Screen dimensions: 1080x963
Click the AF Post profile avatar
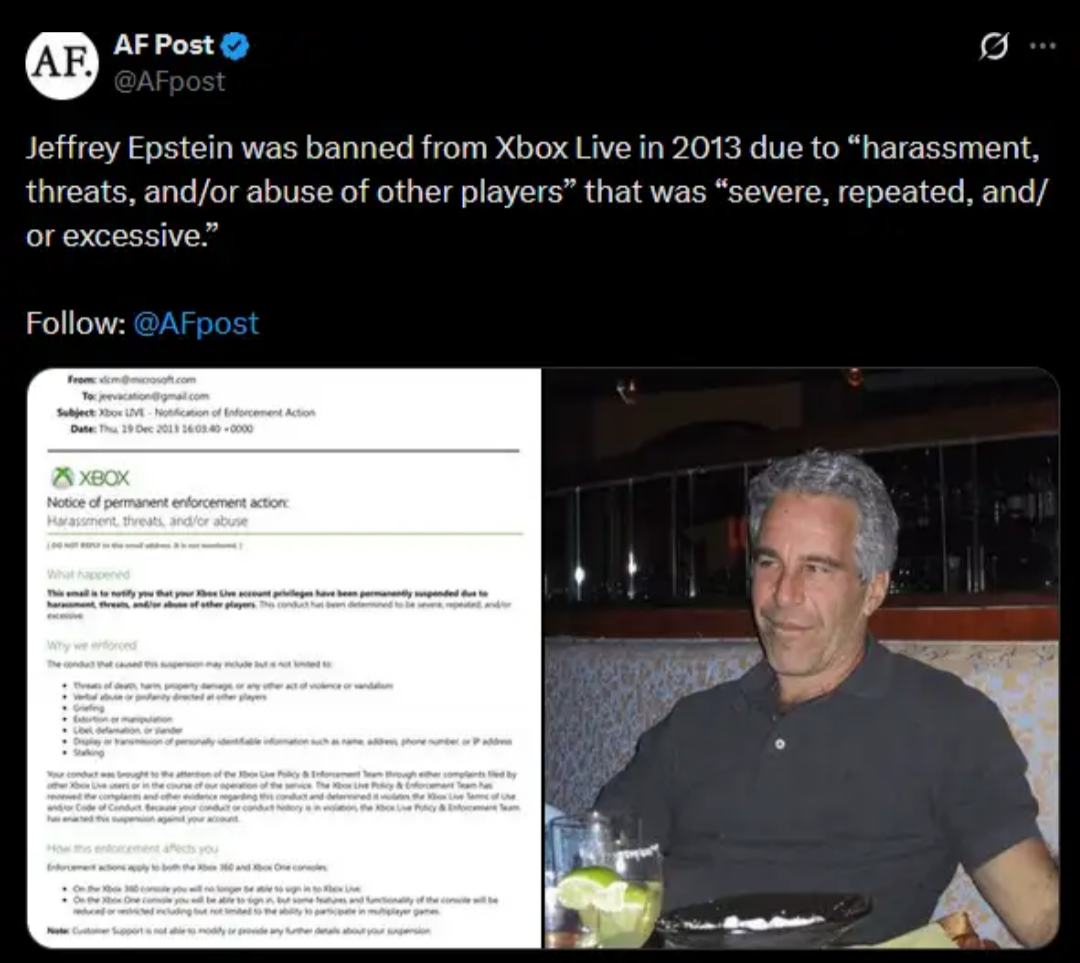coord(62,64)
